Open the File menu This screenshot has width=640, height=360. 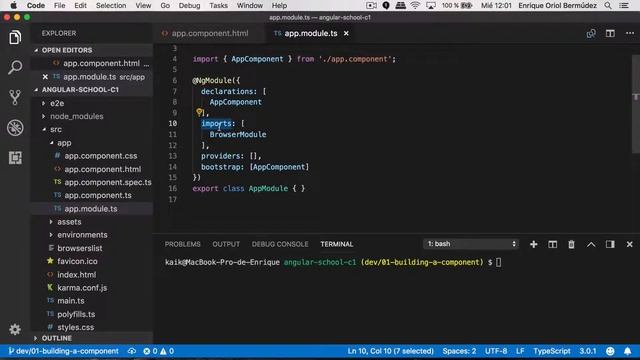(x=60, y=6)
